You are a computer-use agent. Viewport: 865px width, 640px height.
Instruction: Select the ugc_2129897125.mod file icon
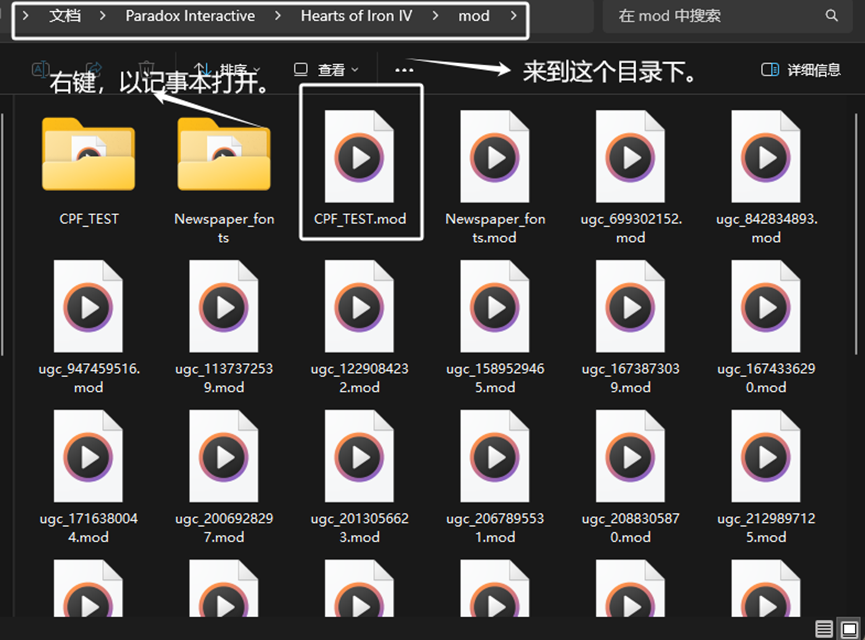[766, 456]
